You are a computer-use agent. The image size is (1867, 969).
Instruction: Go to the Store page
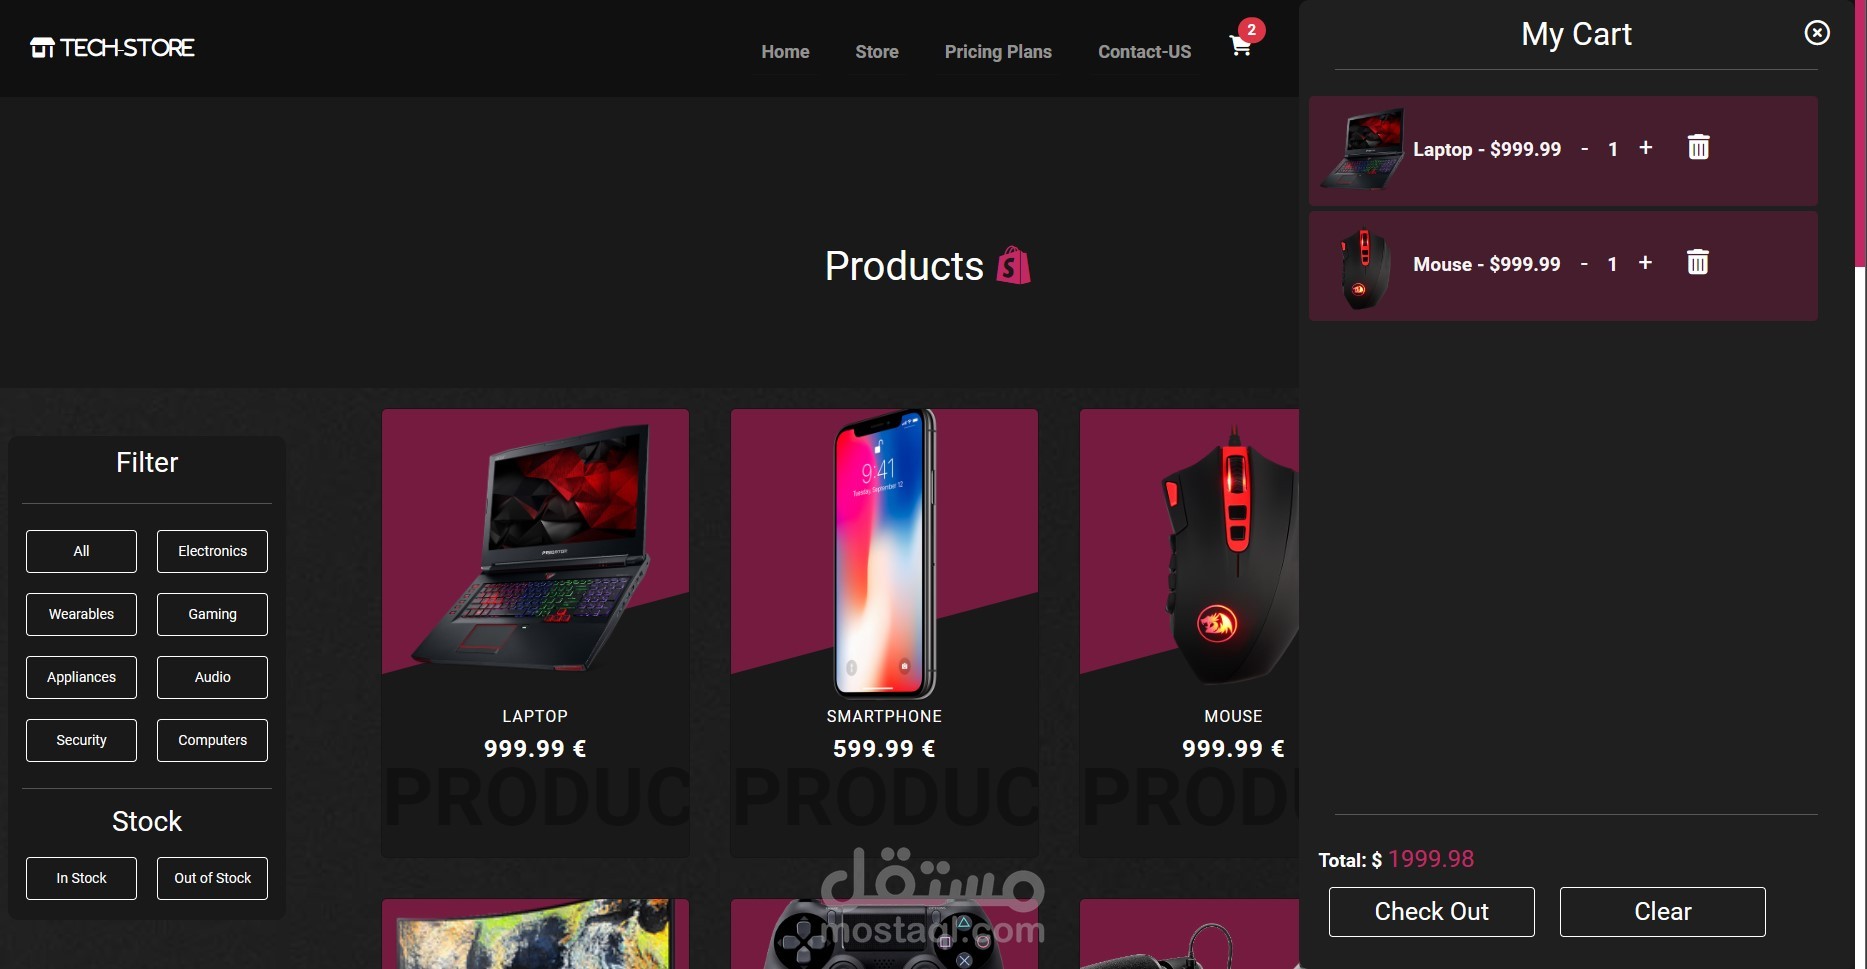(x=877, y=52)
